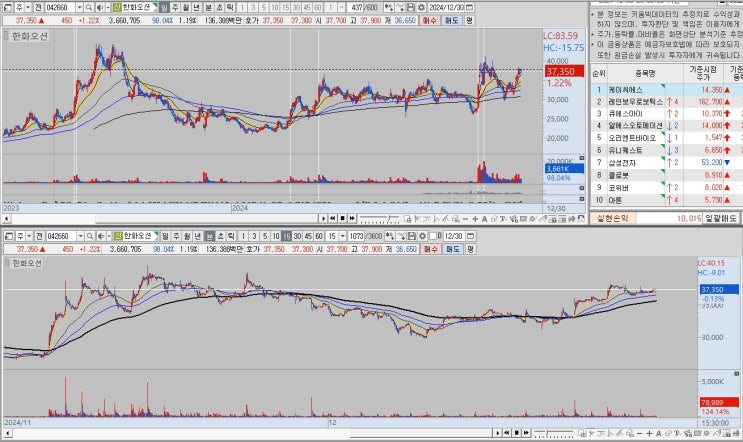Select minute '분' period in top chart
The height and width of the screenshot is (442, 743).
tap(208, 7)
